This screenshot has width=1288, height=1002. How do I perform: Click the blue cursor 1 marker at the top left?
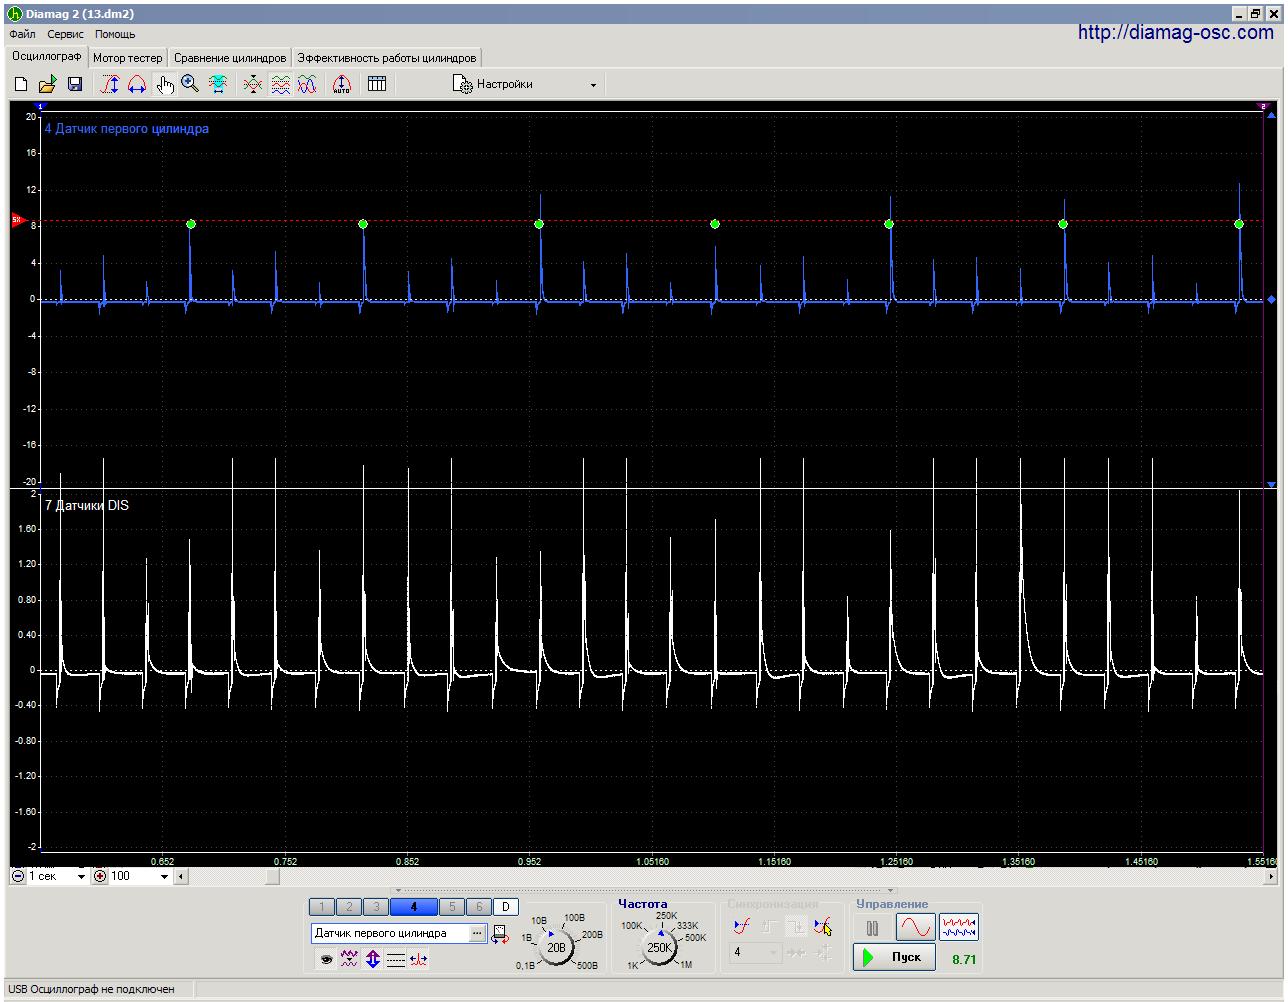pyautogui.click(x=41, y=106)
